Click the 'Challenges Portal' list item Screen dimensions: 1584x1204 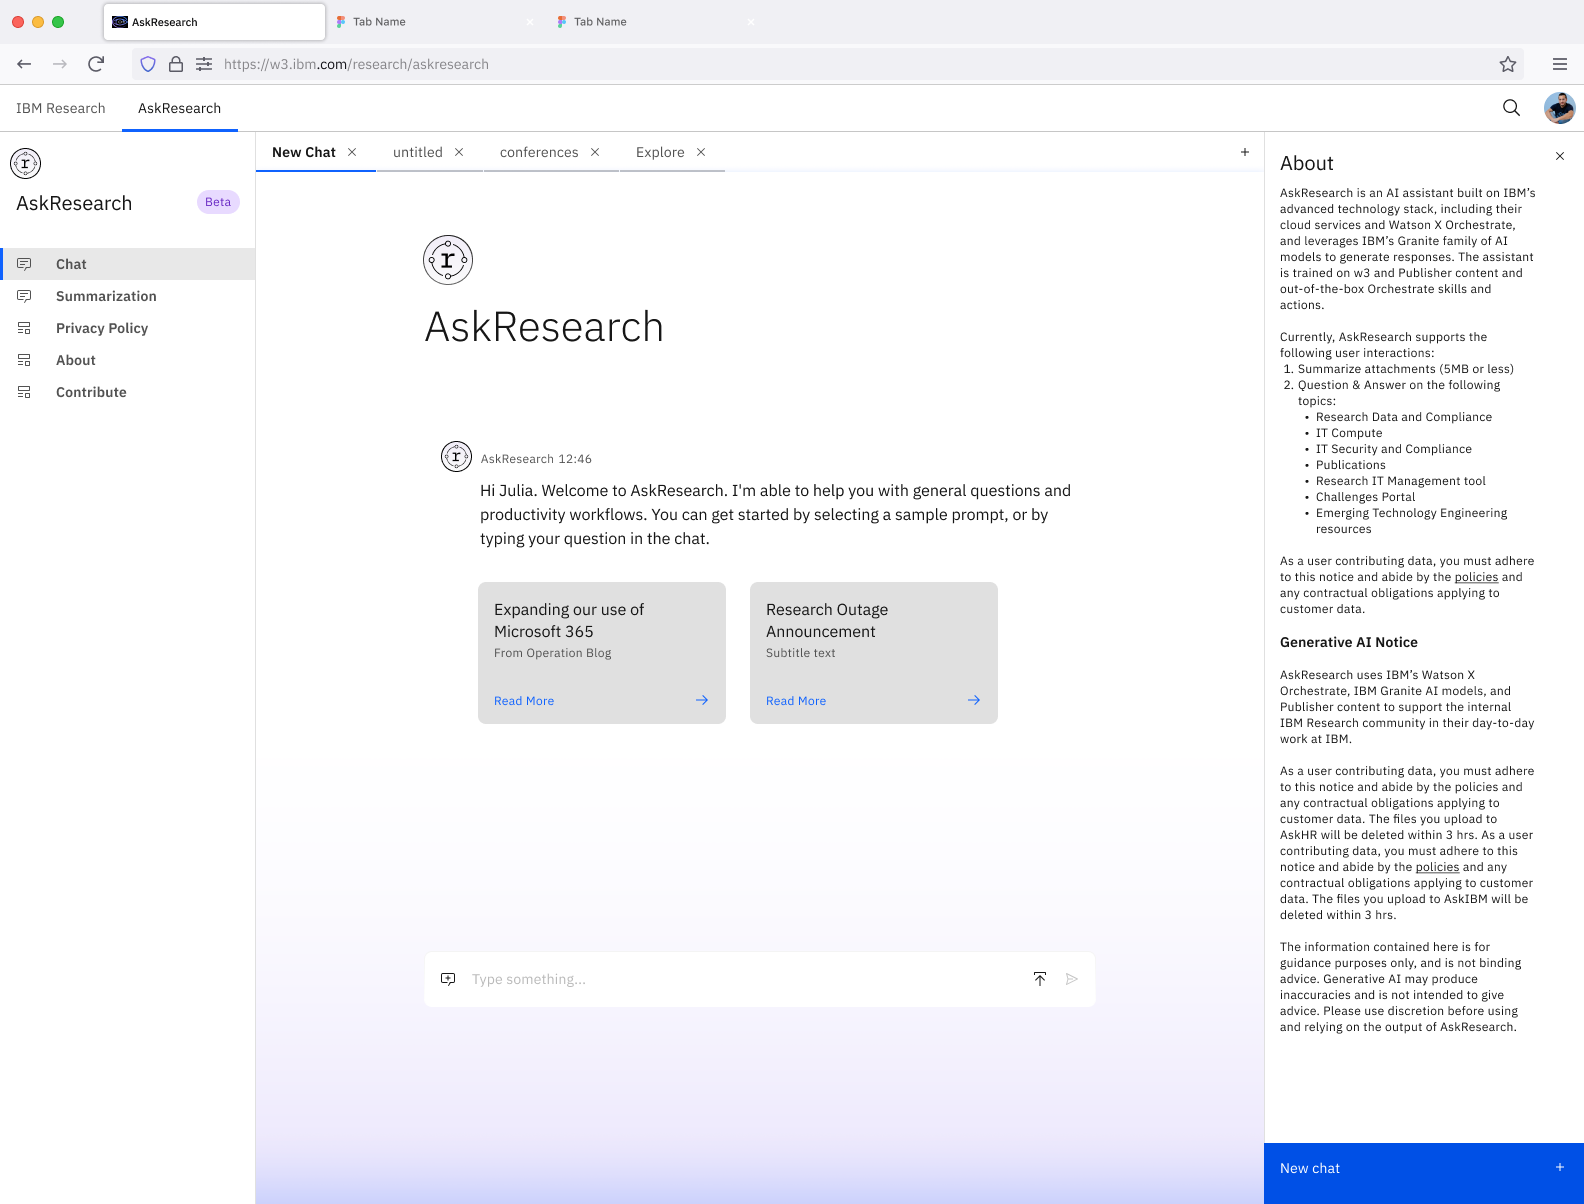(x=1365, y=497)
